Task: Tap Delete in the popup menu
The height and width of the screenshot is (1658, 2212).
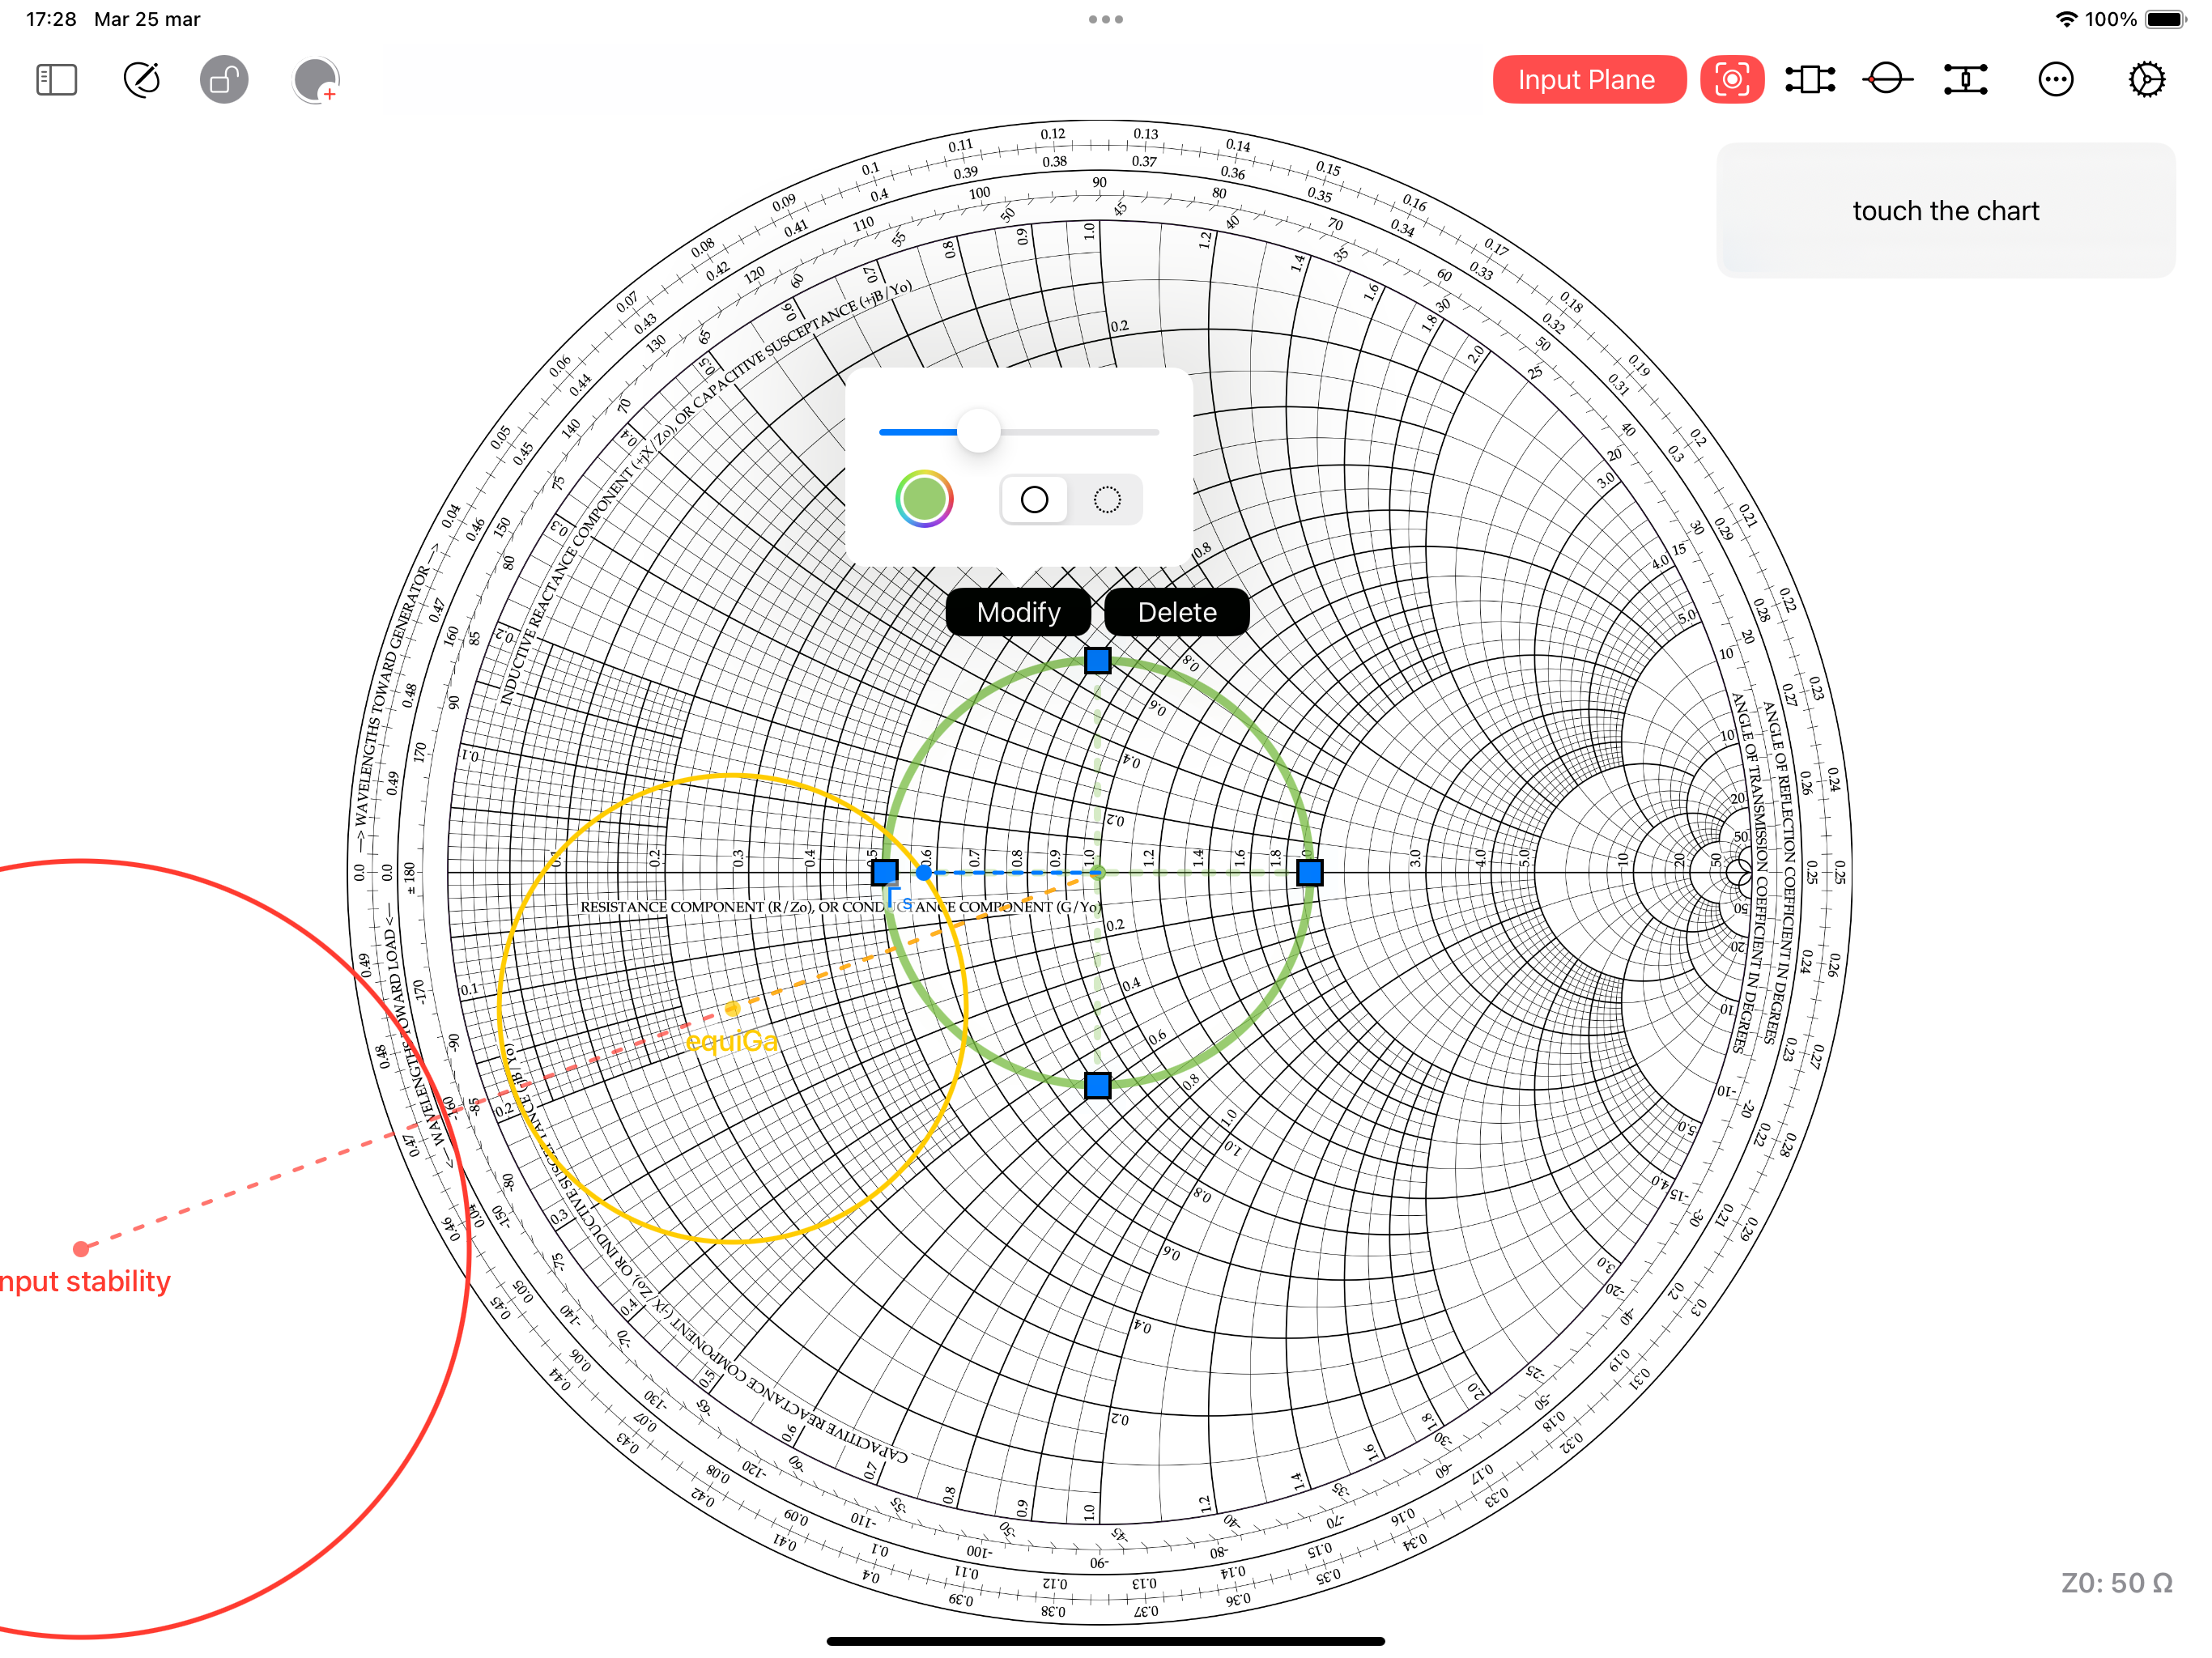Action: [1177, 612]
